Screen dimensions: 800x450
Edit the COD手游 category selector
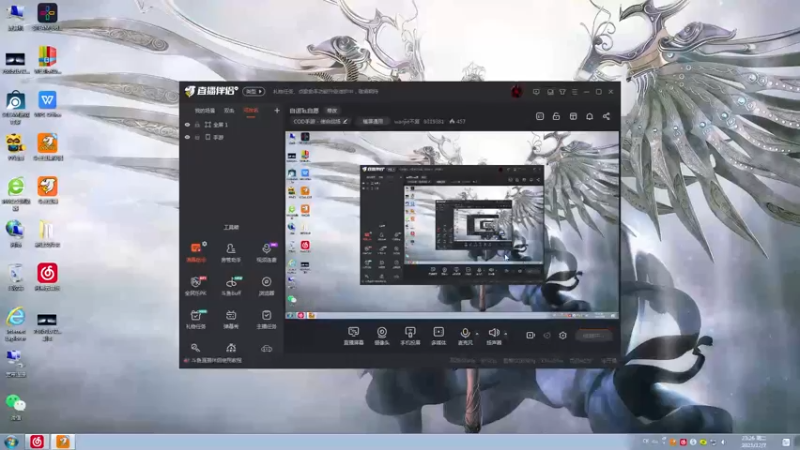click(x=320, y=121)
